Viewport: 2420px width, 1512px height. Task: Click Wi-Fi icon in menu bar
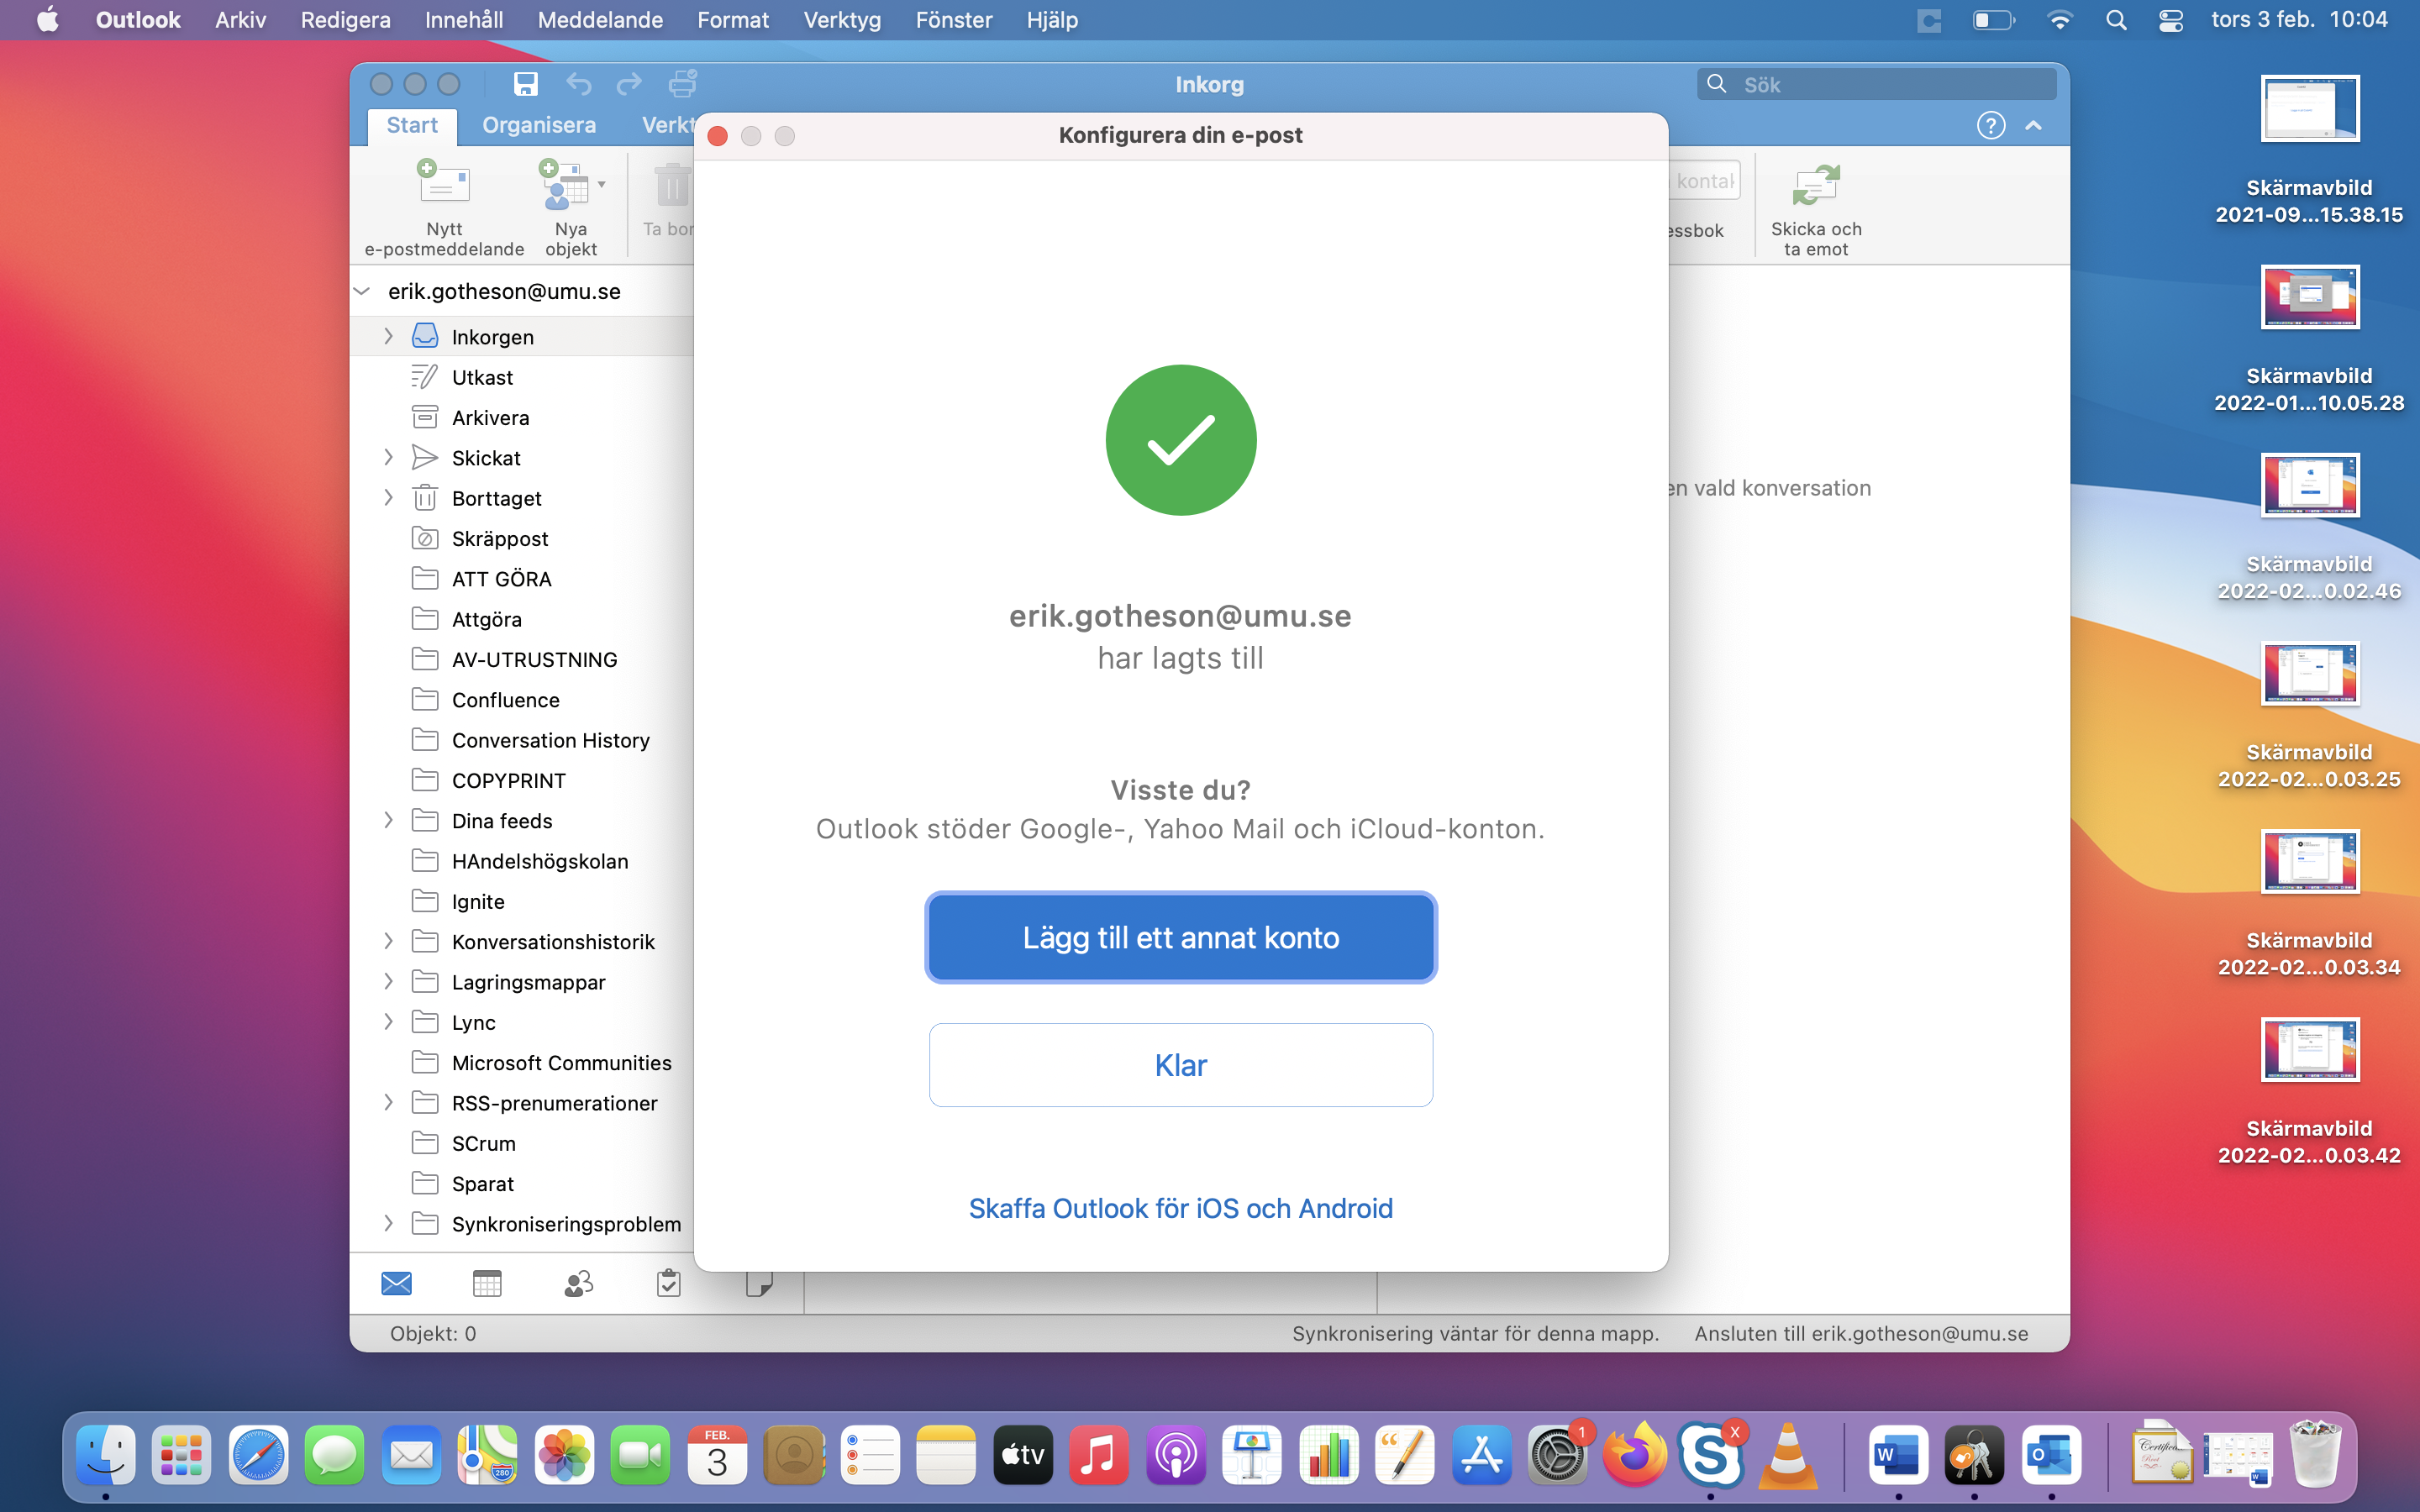pyautogui.click(x=2060, y=20)
